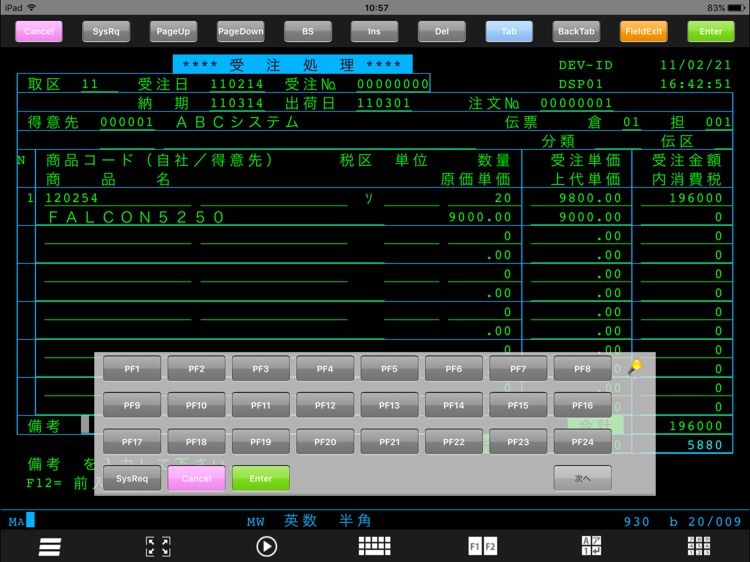Tap the PF6 key
Viewport: 750px width, 562px height.
453,369
